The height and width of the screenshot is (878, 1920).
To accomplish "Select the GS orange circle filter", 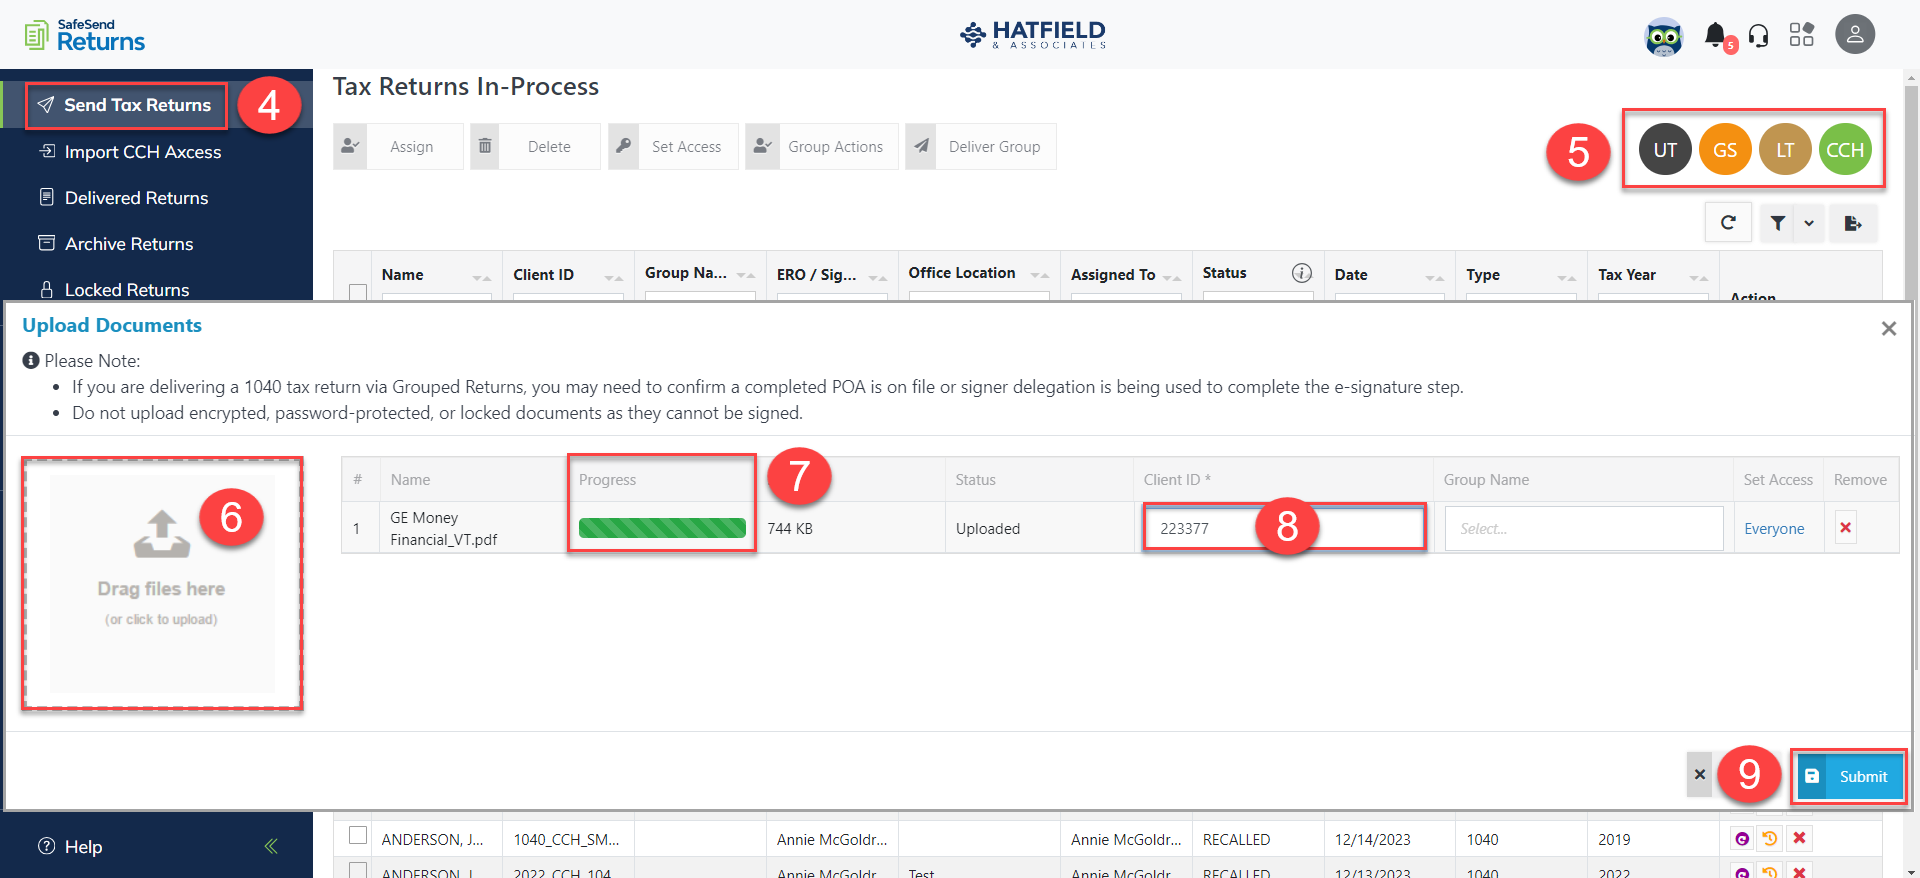I will pyautogui.click(x=1725, y=150).
